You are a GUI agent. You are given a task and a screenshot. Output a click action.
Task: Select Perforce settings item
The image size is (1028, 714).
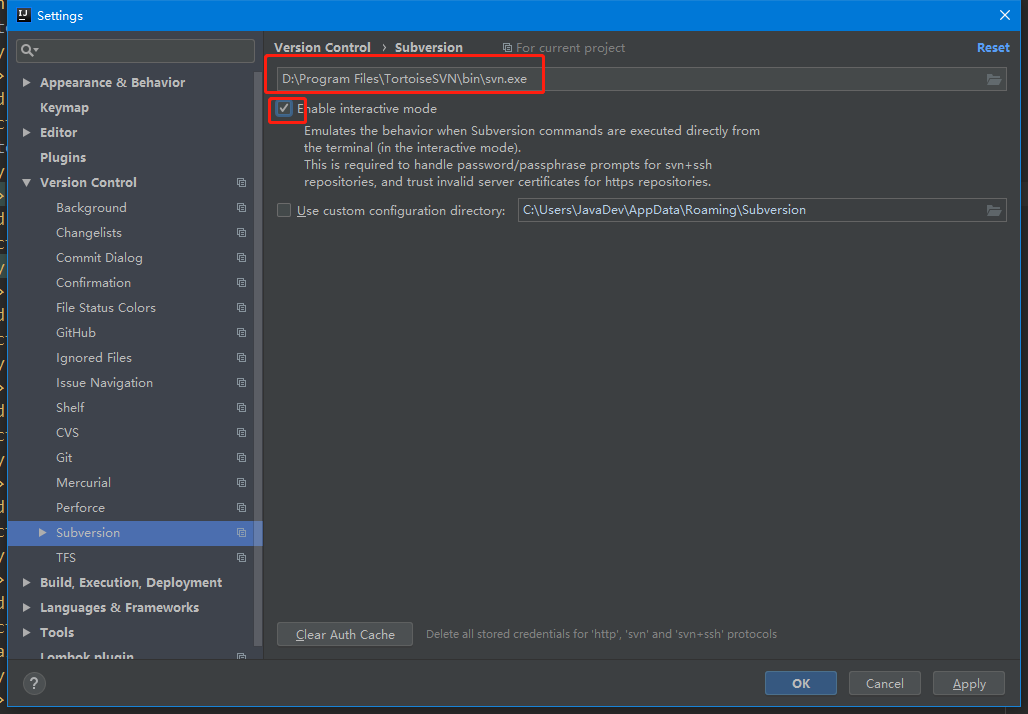[80, 507]
